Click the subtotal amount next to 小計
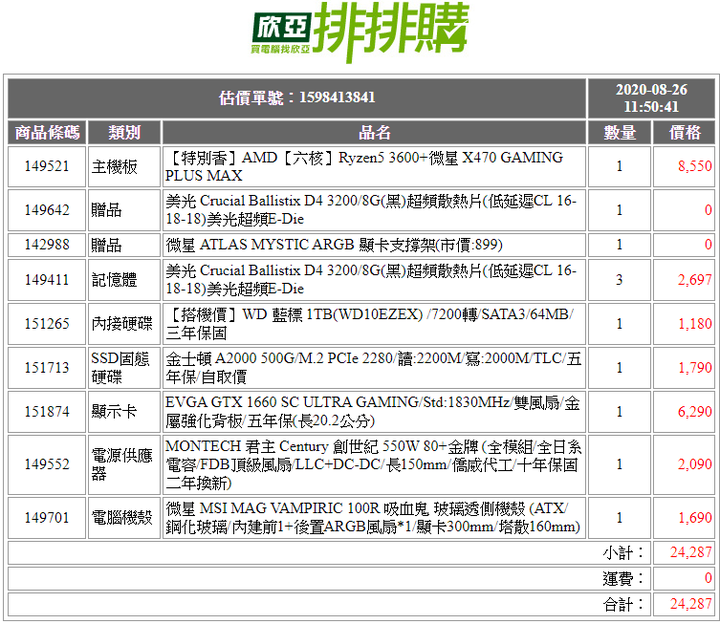The image size is (720, 624). [691, 552]
